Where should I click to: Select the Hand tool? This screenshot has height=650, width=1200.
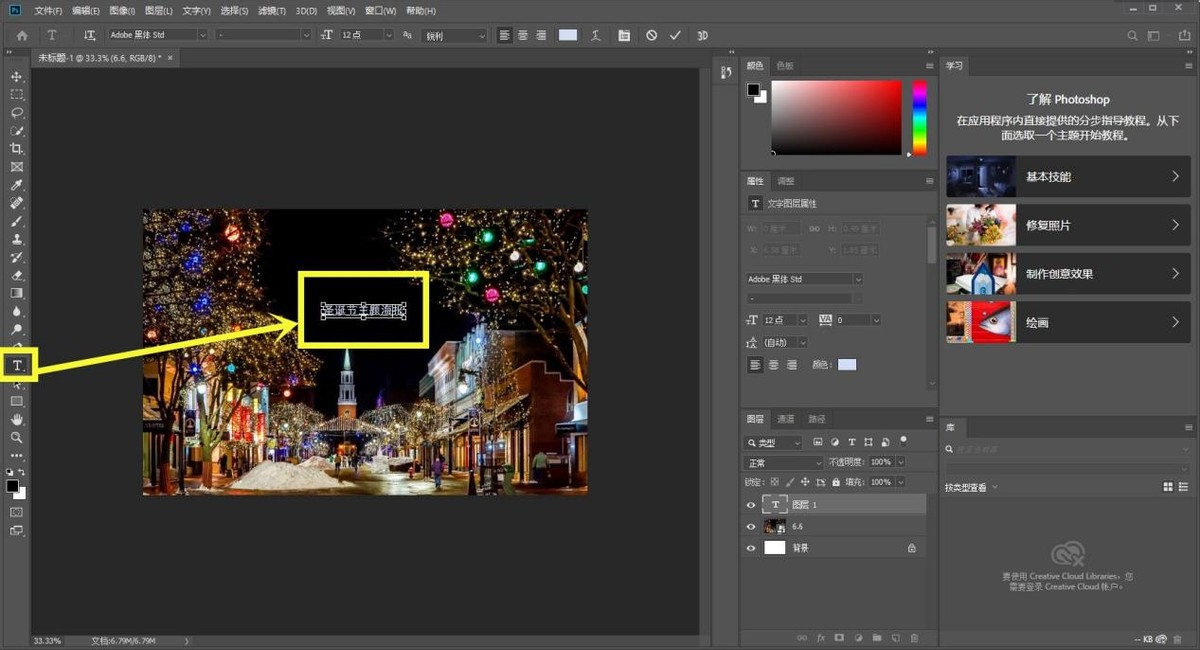point(16,419)
